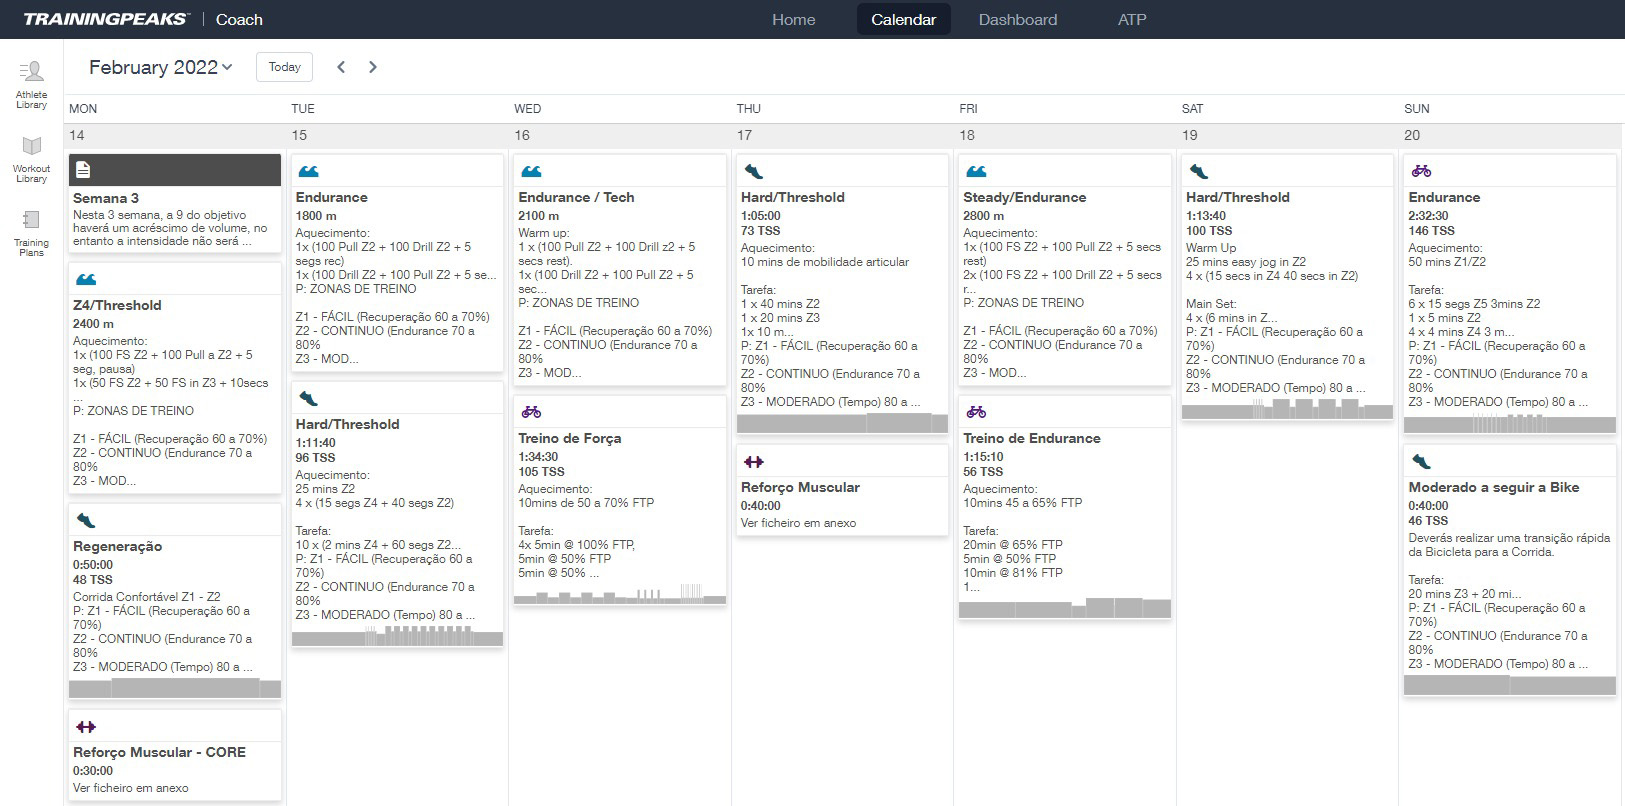Click bike icon on Sunday Endurance workout
Screen dimensions: 1625x806
(x=1421, y=171)
